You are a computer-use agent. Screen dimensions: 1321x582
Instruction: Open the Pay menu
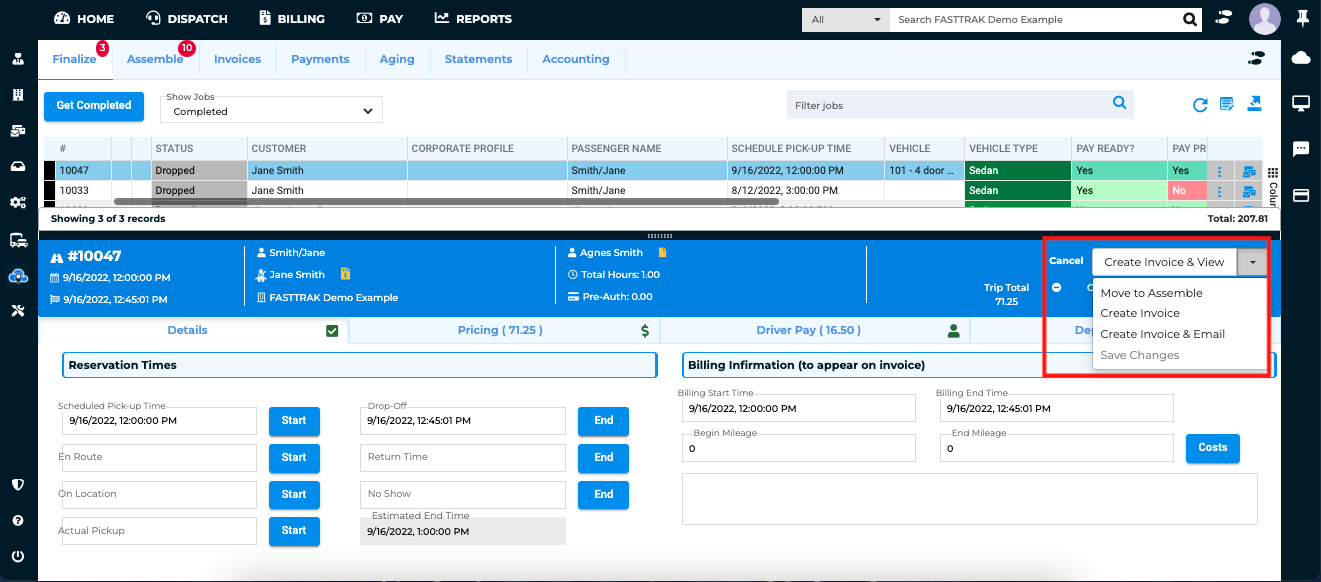pyautogui.click(x=379, y=19)
